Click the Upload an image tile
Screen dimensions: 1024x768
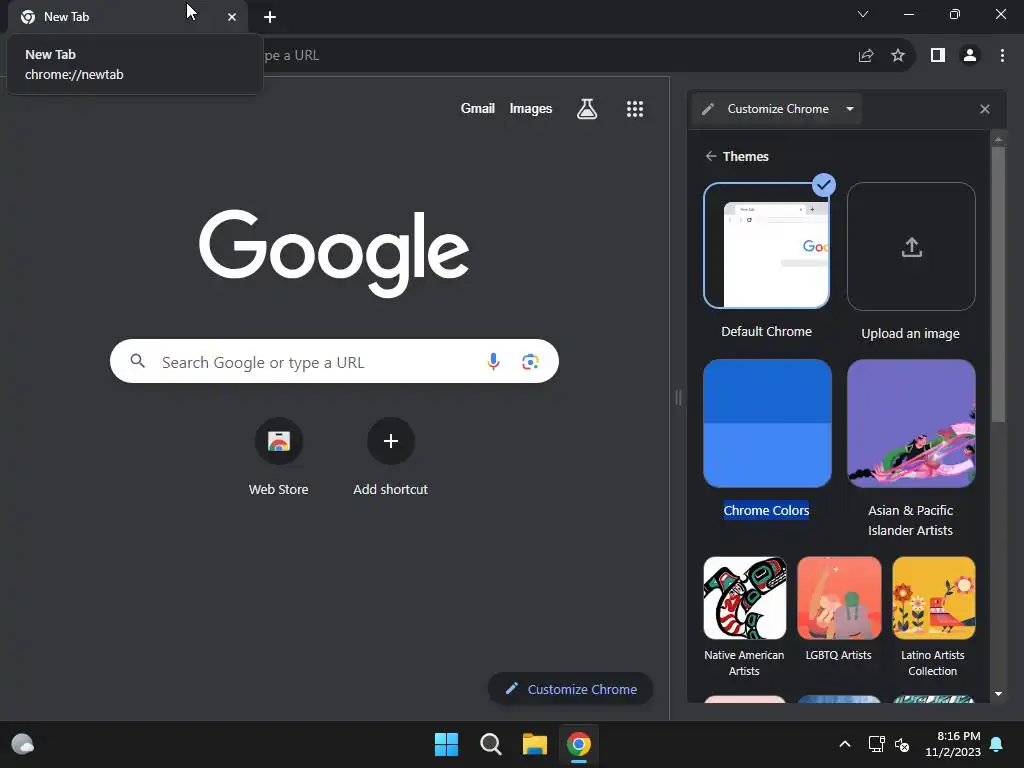click(911, 246)
